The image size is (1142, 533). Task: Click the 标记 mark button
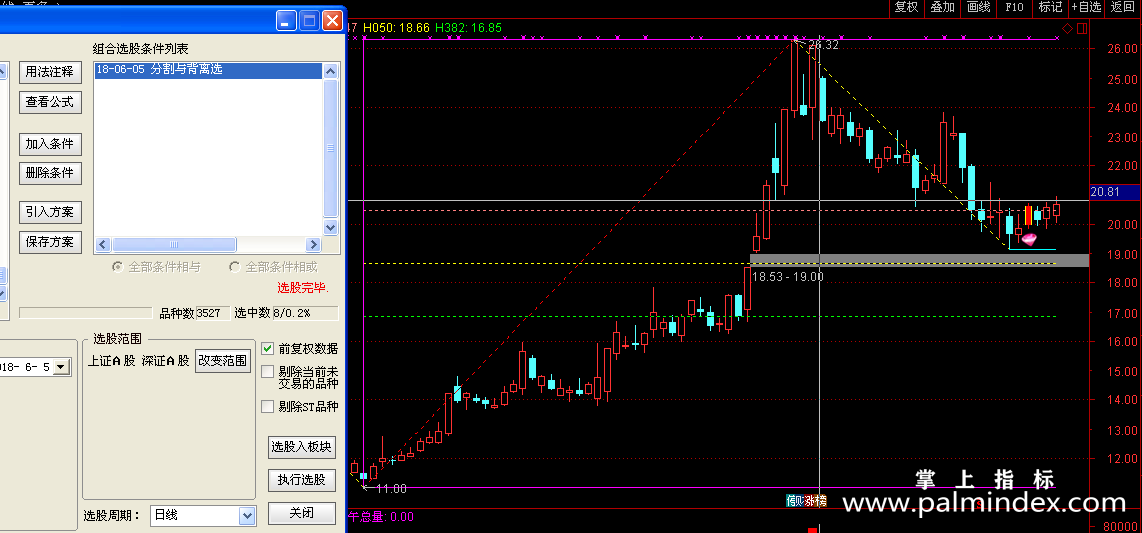(x=1050, y=7)
